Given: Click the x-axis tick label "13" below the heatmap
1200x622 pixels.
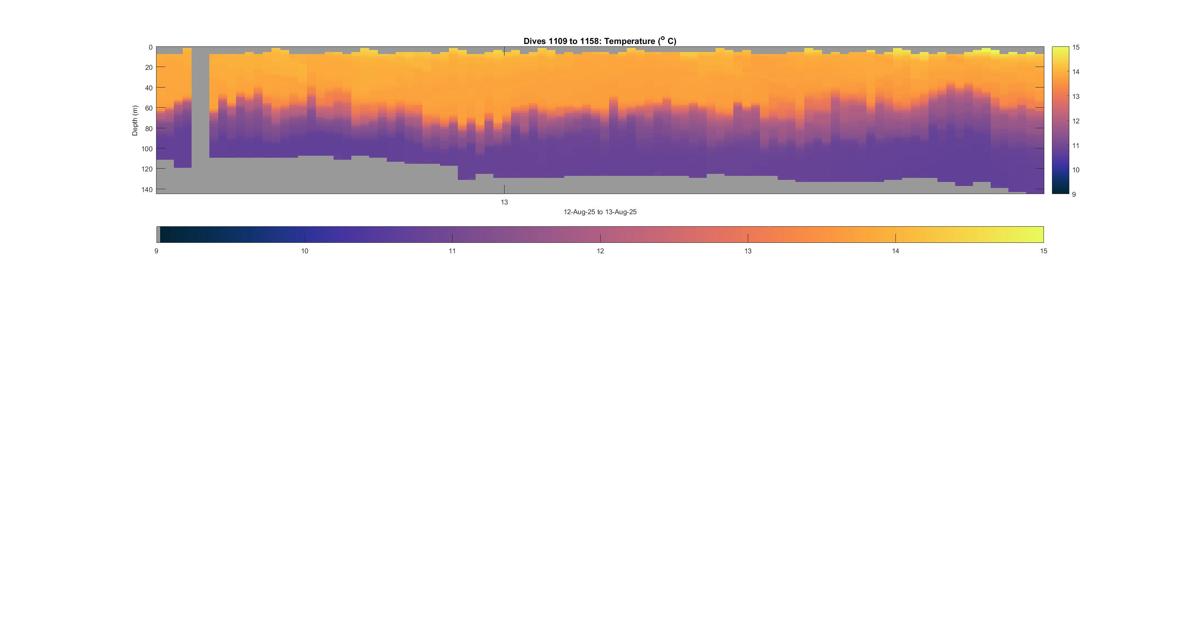Looking at the screenshot, I should tap(504, 202).
